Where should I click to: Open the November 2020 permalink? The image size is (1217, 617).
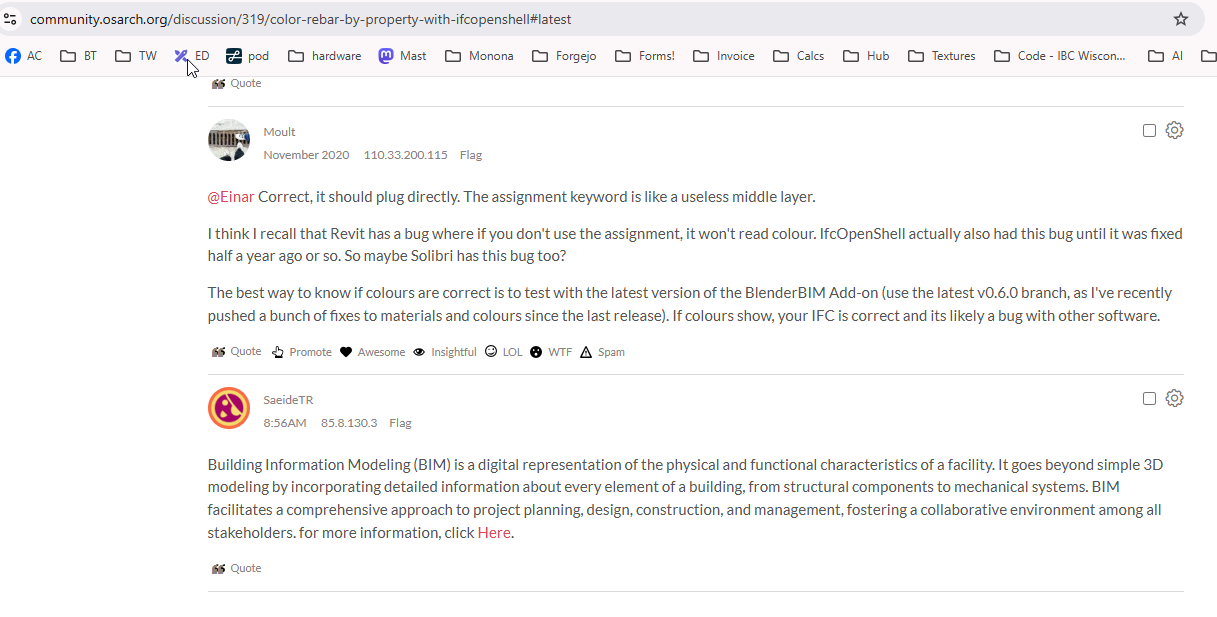(306, 155)
